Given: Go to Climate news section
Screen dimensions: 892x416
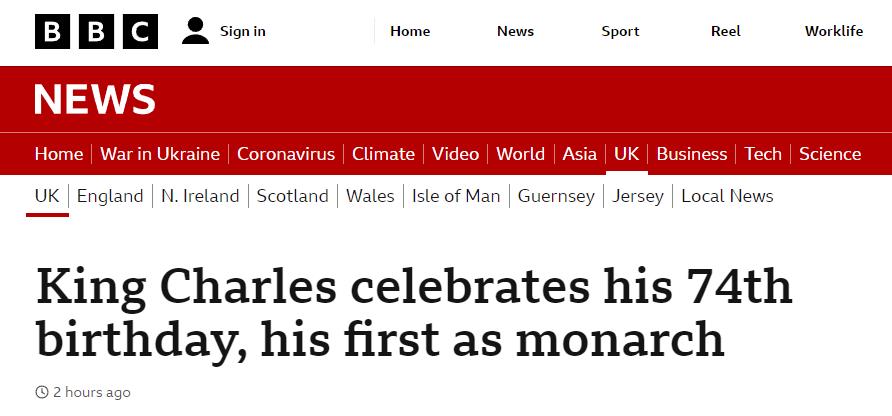Looking at the screenshot, I should click(383, 154).
